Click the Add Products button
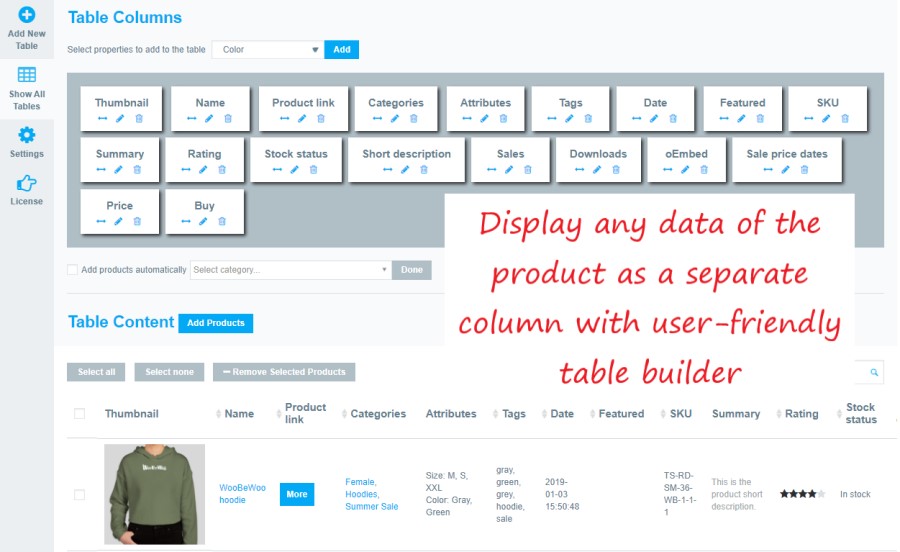This screenshot has height=552, width=900. click(x=216, y=323)
